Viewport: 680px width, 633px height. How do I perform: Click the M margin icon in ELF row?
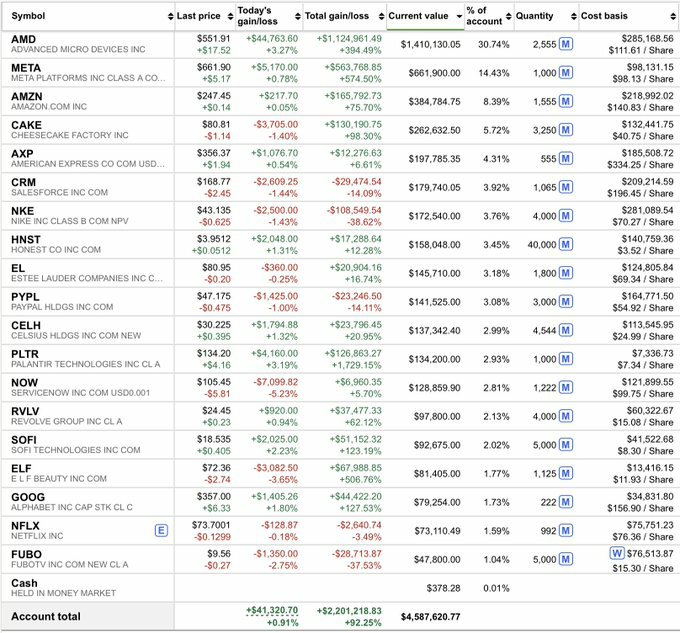click(566, 473)
